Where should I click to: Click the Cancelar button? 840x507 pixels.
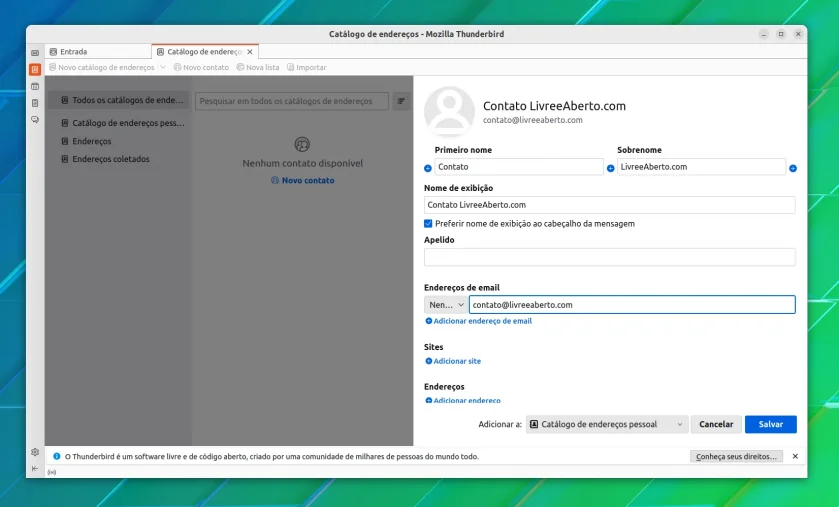click(x=716, y=424)
